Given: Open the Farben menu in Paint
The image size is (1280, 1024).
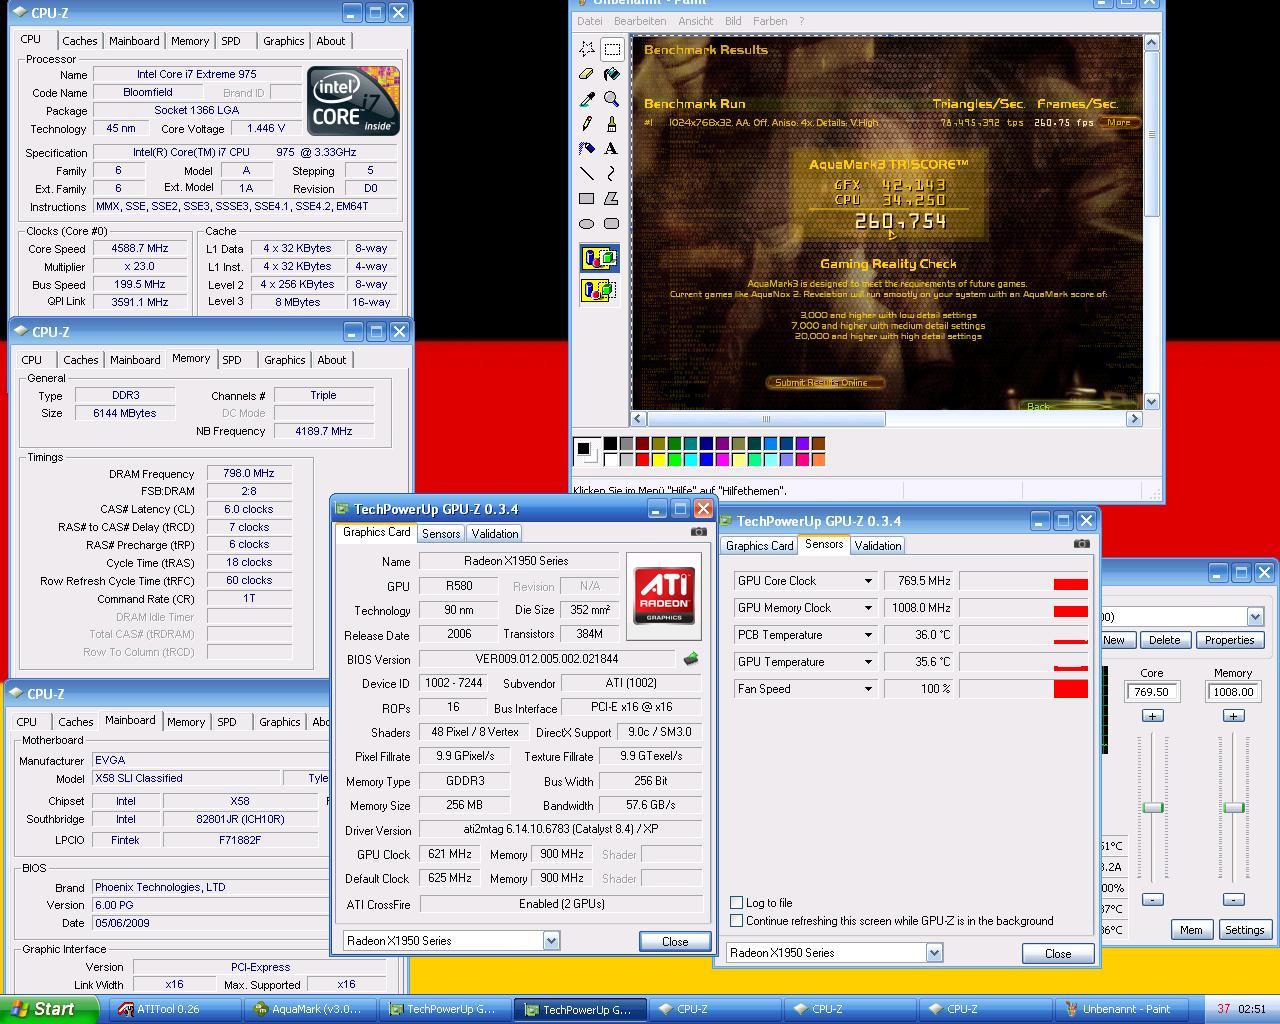Looking at the screenshot, I should (770, 21).
